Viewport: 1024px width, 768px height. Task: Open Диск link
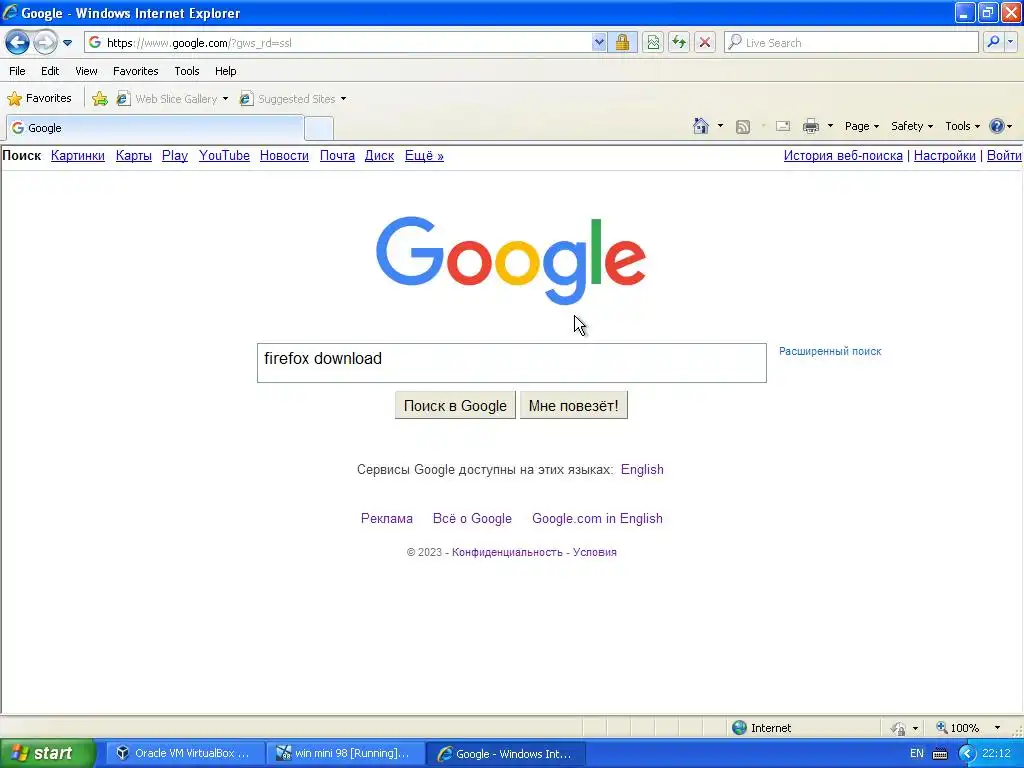379,155
